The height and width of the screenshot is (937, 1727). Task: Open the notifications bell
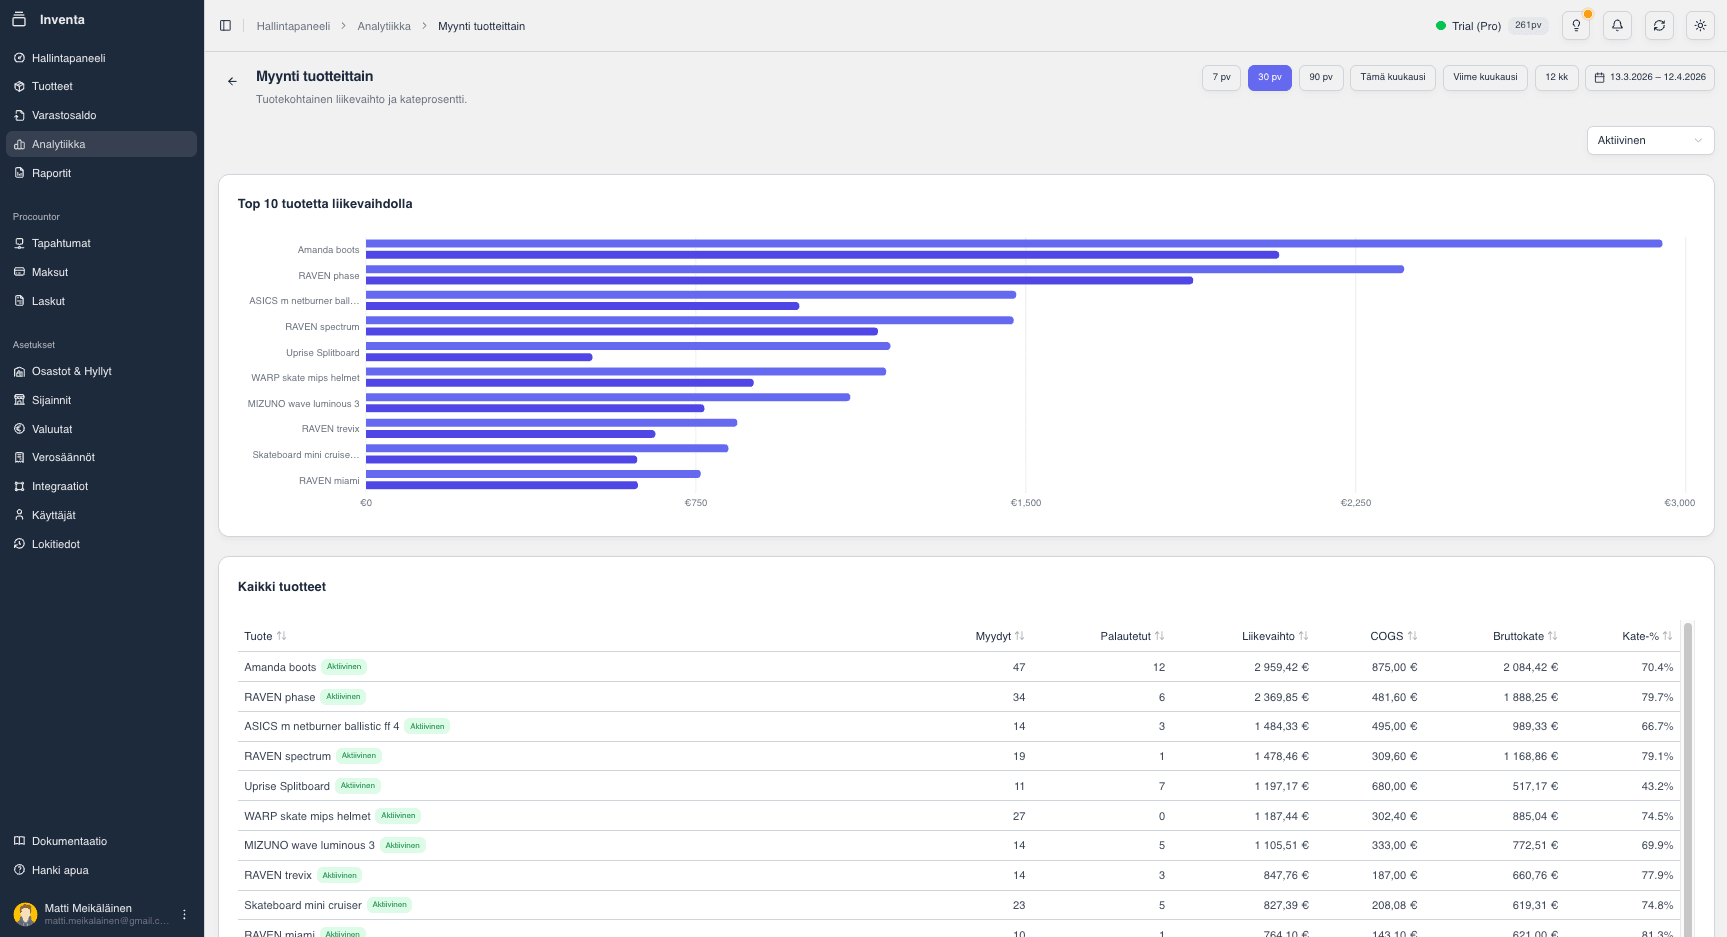point(1617,26)
